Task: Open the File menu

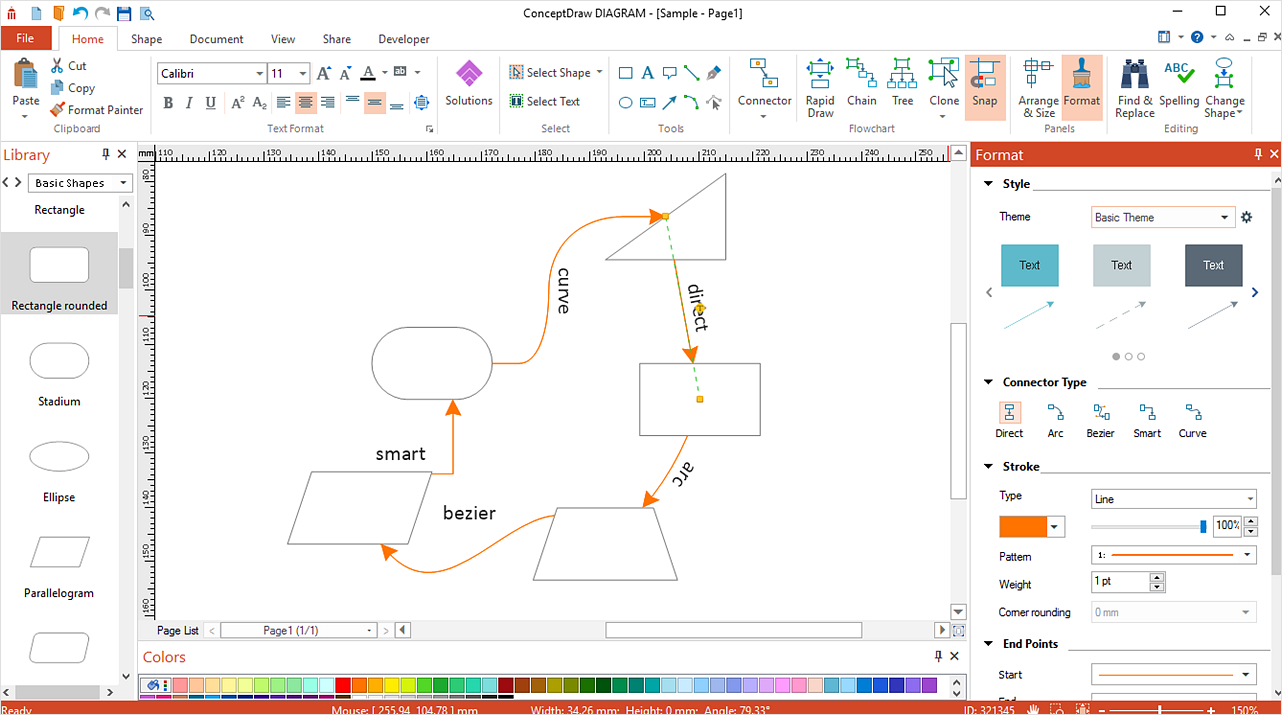Action: [x=25, y=39]
